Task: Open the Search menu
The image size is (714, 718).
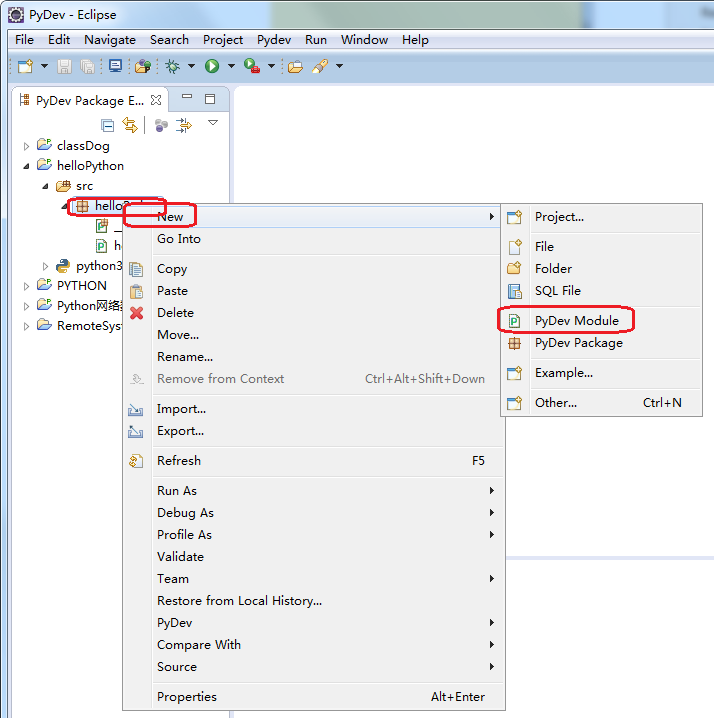Action: (169, 40)
